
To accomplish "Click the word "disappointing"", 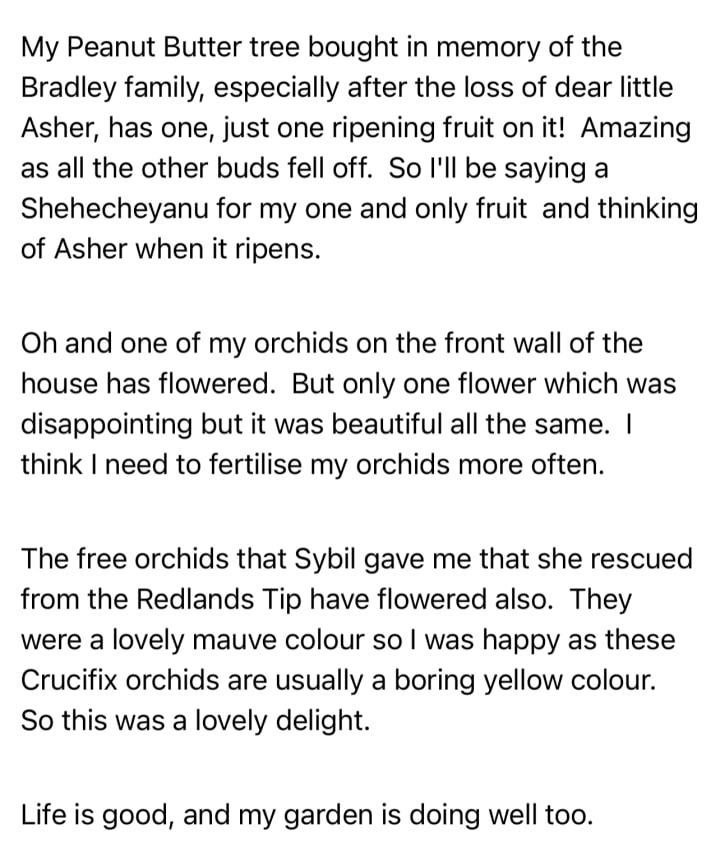I will pos(107,425).
